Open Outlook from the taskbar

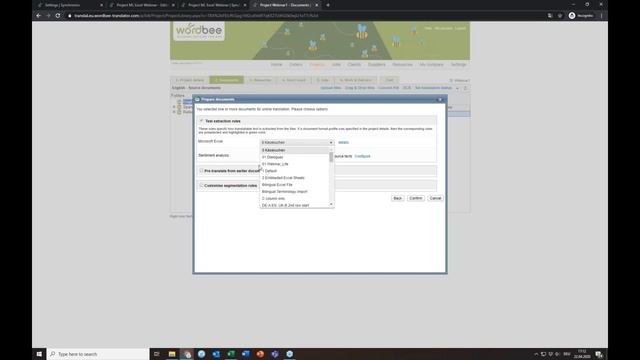(x=216, y=354)
